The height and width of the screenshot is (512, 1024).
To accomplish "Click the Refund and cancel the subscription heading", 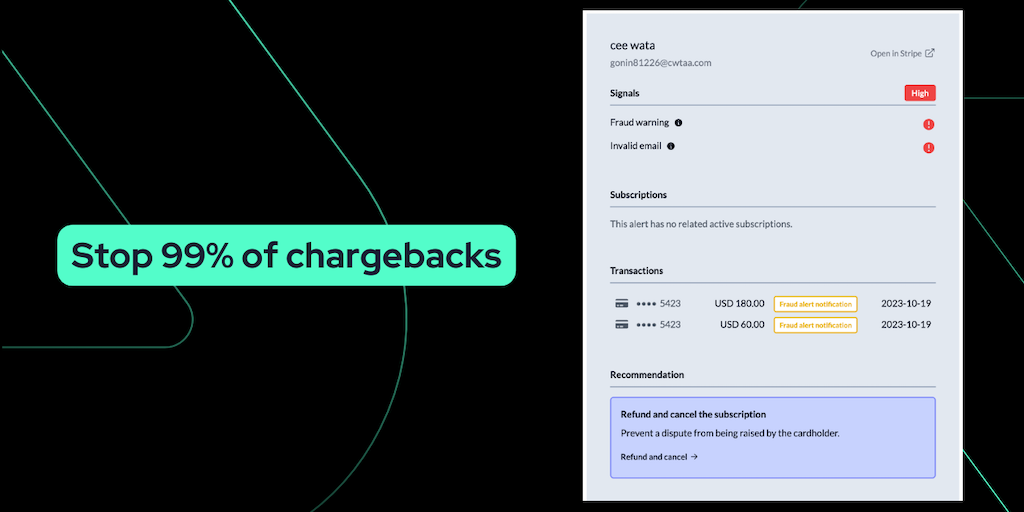I will [693, 414].
